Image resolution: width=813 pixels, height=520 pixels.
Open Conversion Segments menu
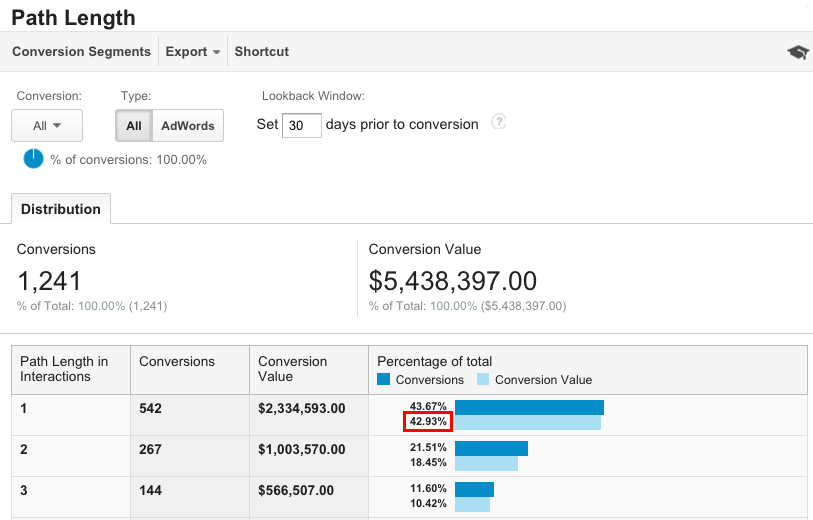click(81, 52)
